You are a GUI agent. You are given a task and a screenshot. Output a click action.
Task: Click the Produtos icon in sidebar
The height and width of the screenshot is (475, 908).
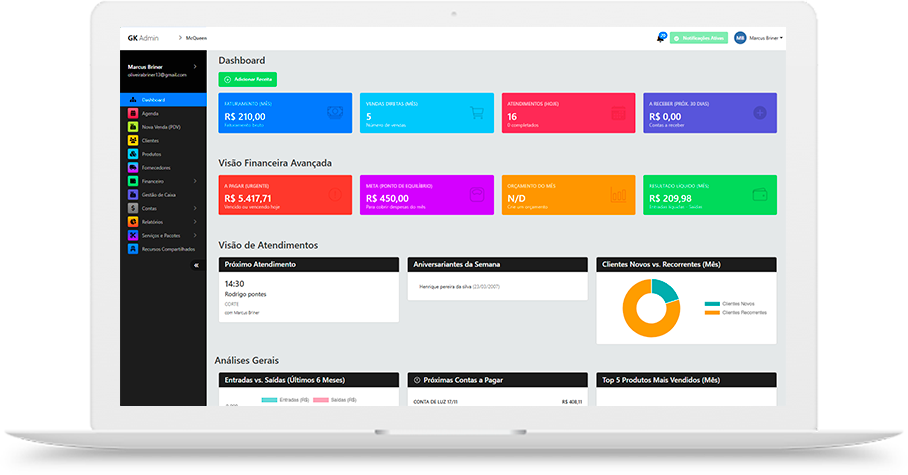point(132,154)
